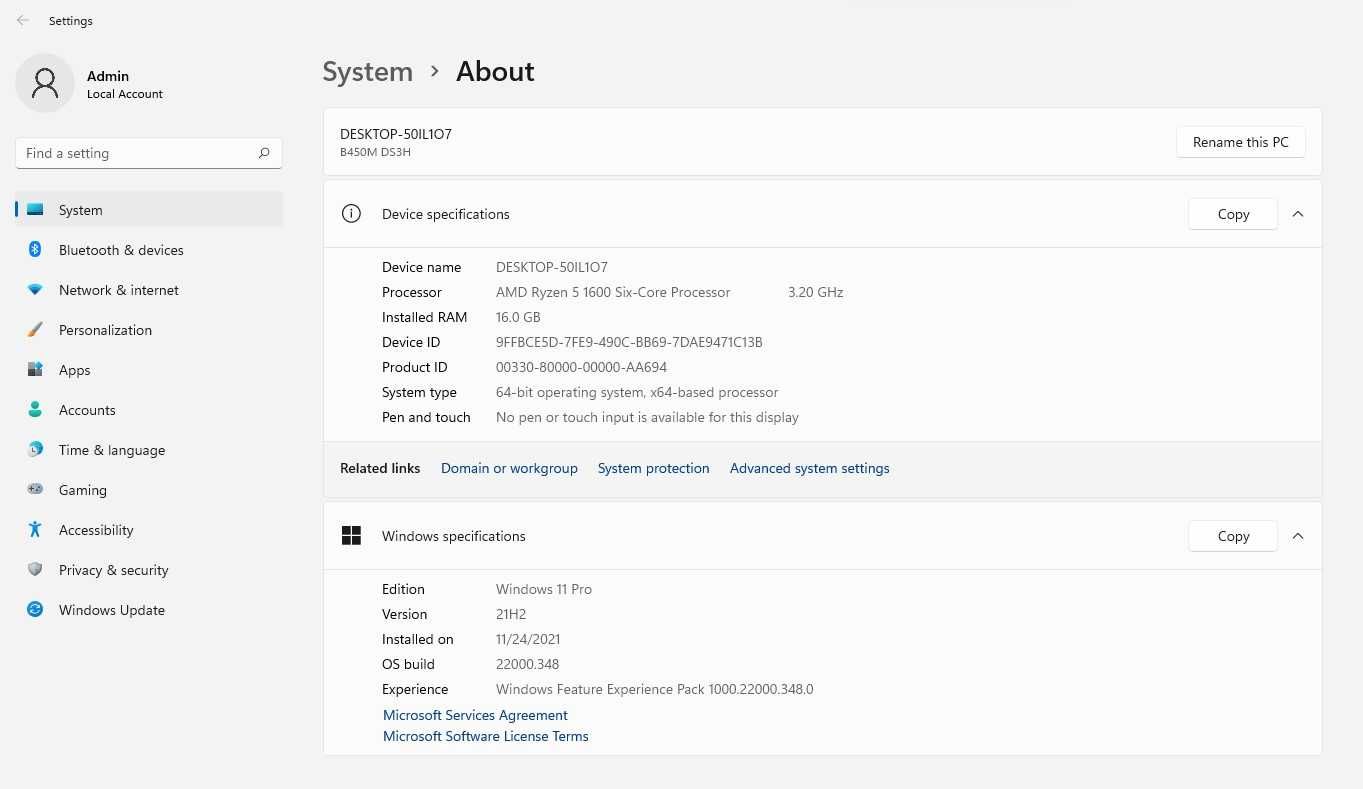Click the Time & language globe icon
Image resolution: width=1363 pixels, height=789 pixels.
pos(35,450)
